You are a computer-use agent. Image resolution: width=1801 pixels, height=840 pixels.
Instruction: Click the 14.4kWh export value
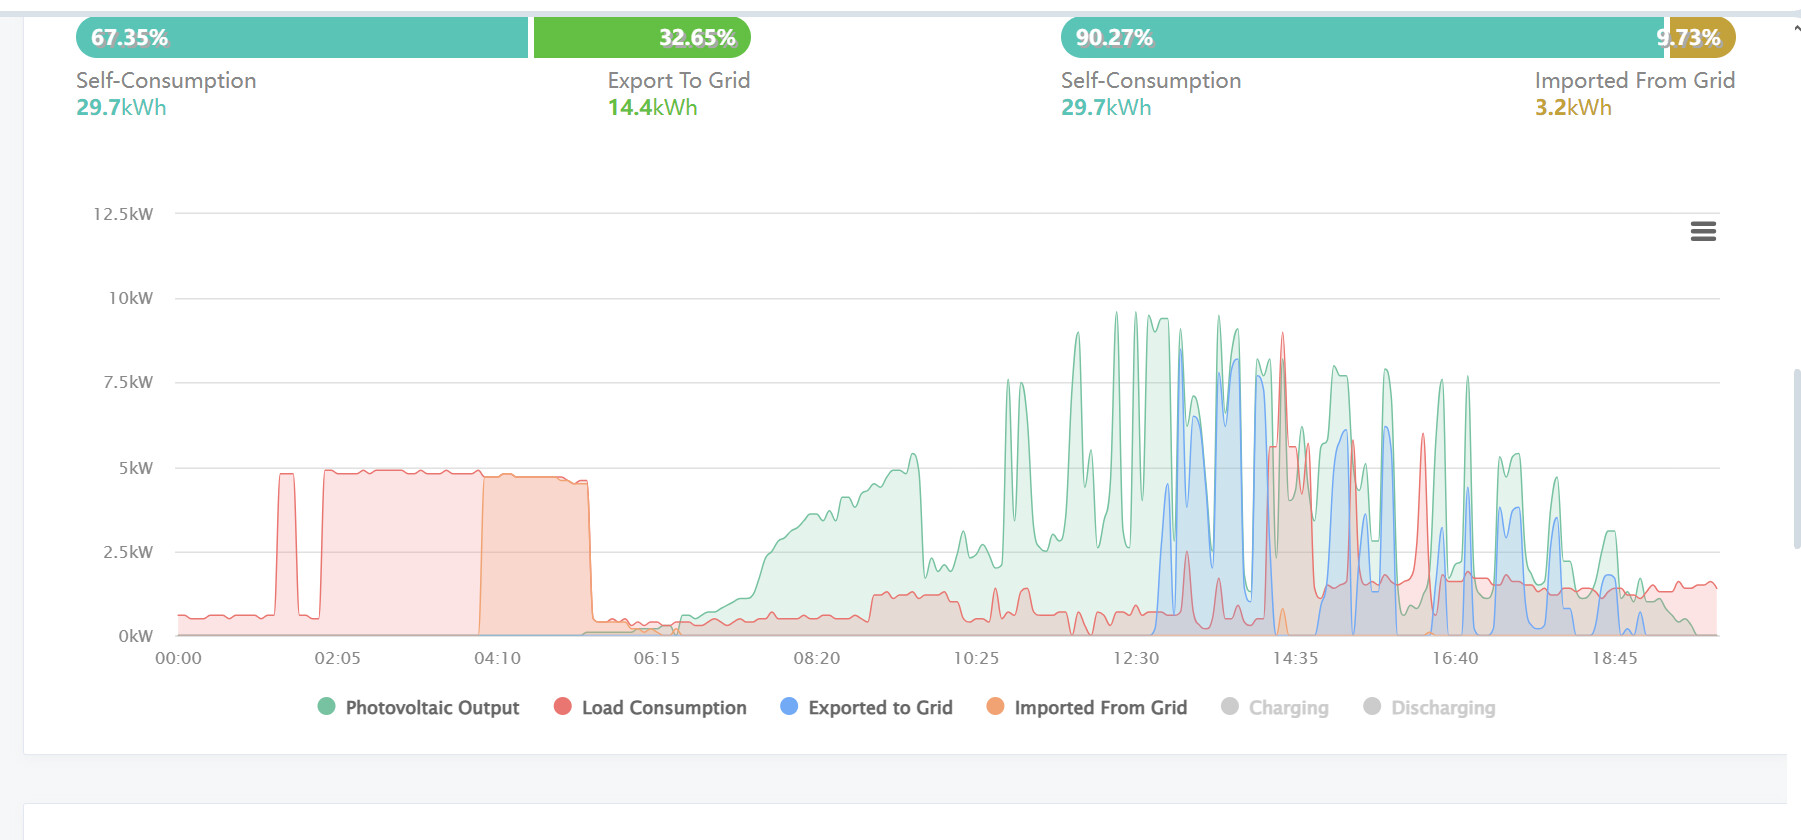point(652,108)
